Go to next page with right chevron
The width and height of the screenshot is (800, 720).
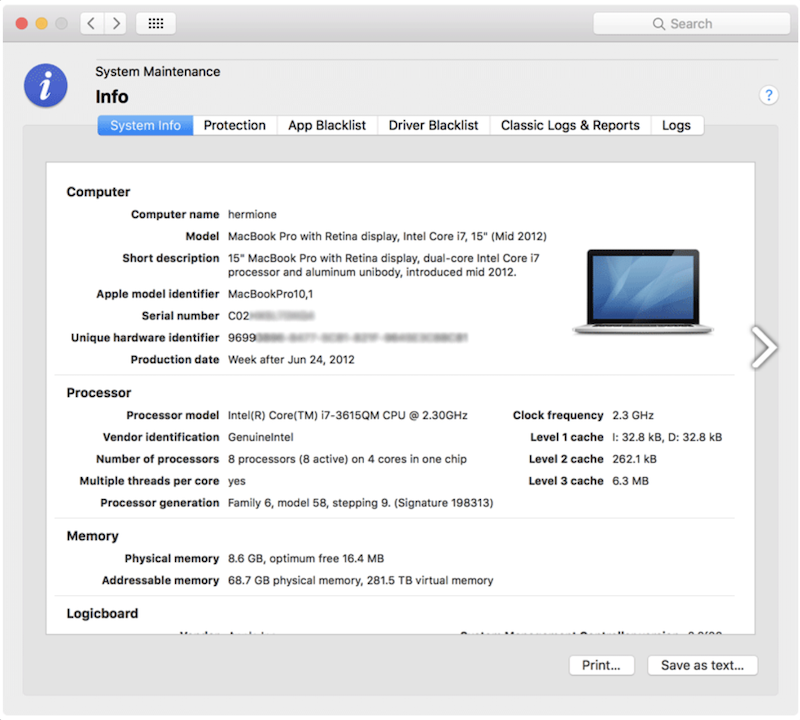click(x=764, y=347)
